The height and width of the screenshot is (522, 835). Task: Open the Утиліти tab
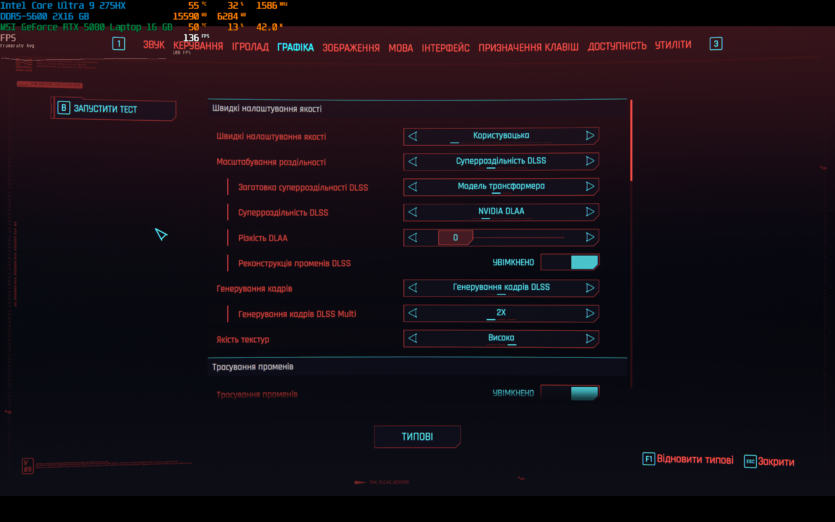click(673, 45)
